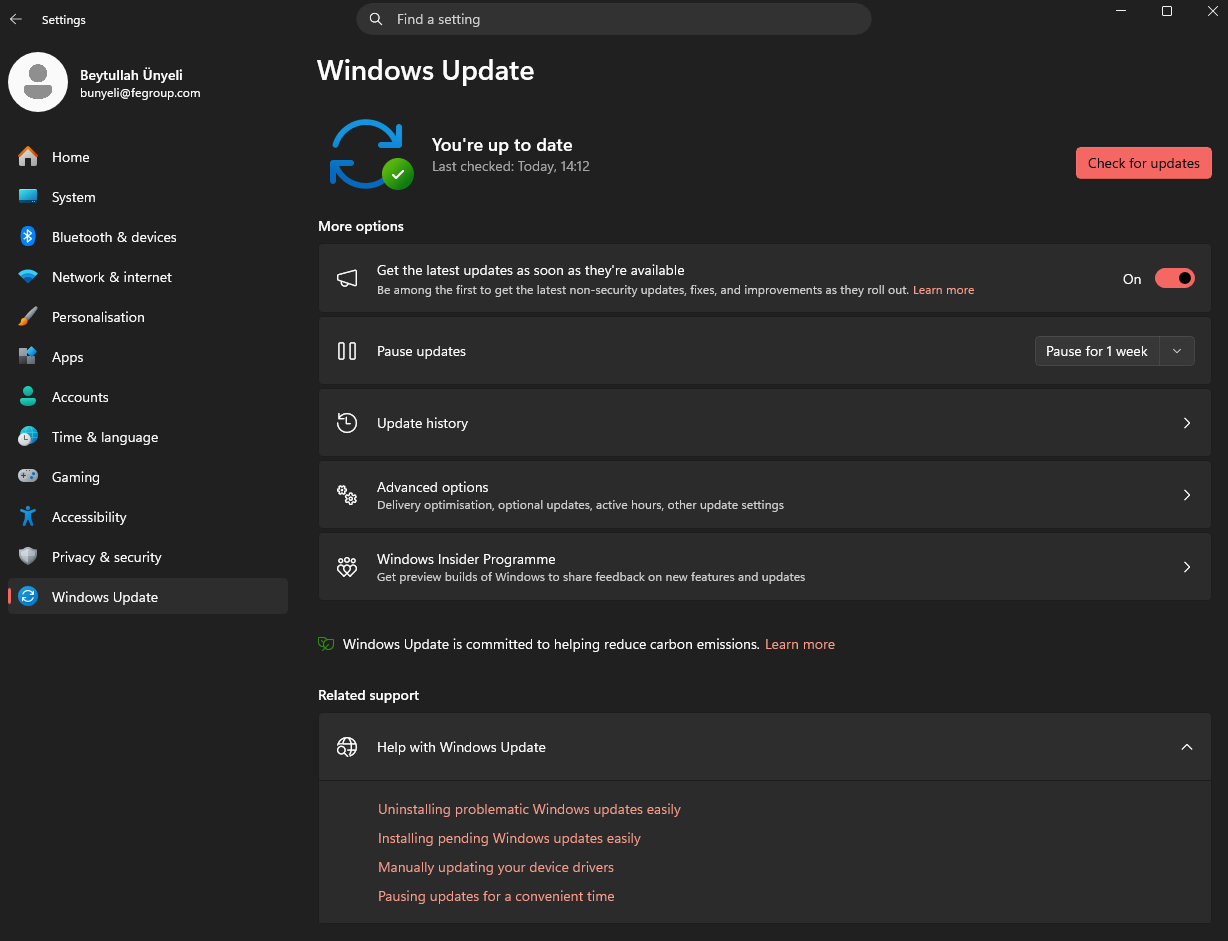Image resolution: width=1228 pixels, height=941 pixels.
Task: Turn off the get latest updates toggle
Action: tap(1175, 279)
